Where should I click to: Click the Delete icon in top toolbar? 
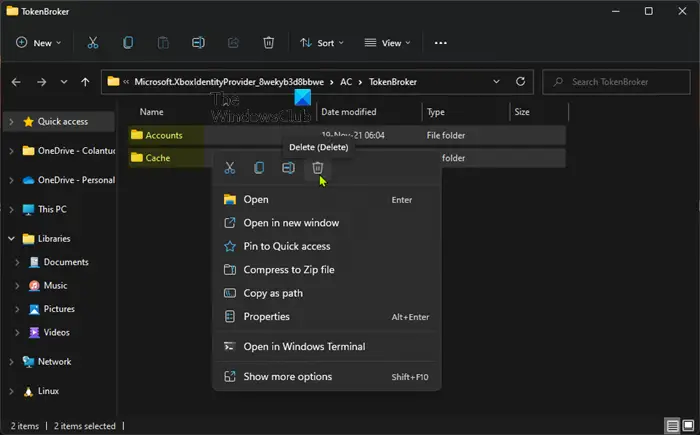click(x=268, y=43)
